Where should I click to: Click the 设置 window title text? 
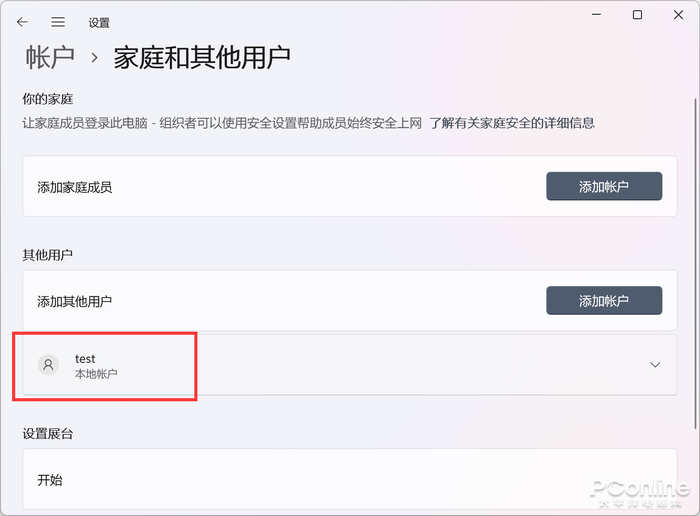click(99, 22)
